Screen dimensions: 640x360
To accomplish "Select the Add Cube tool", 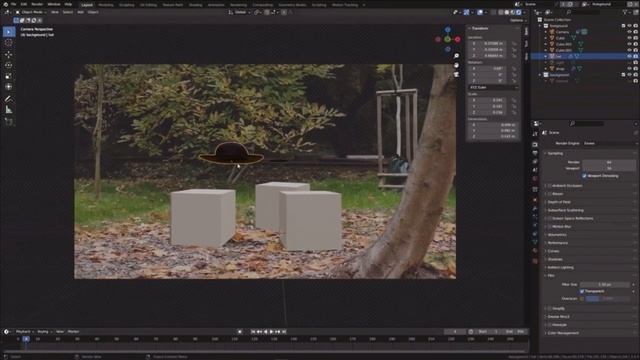I will click(9, 122).
